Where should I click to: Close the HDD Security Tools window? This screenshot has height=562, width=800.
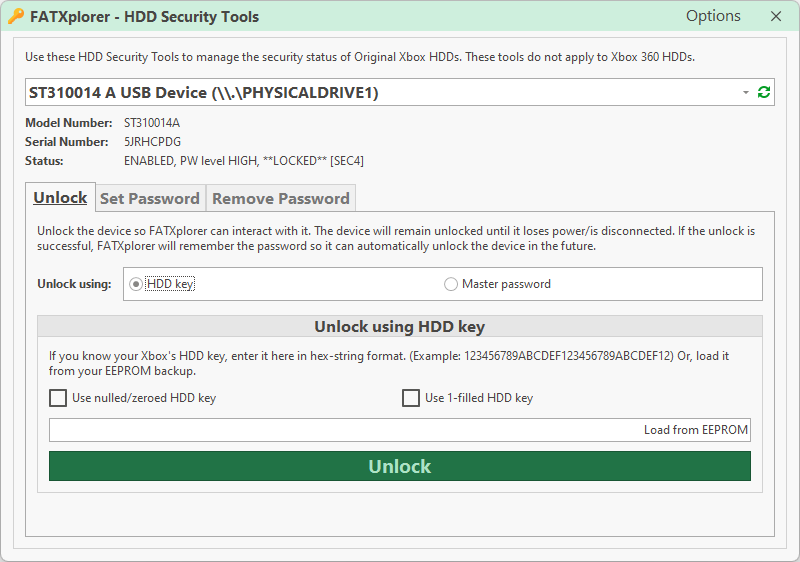coord(776,16)
